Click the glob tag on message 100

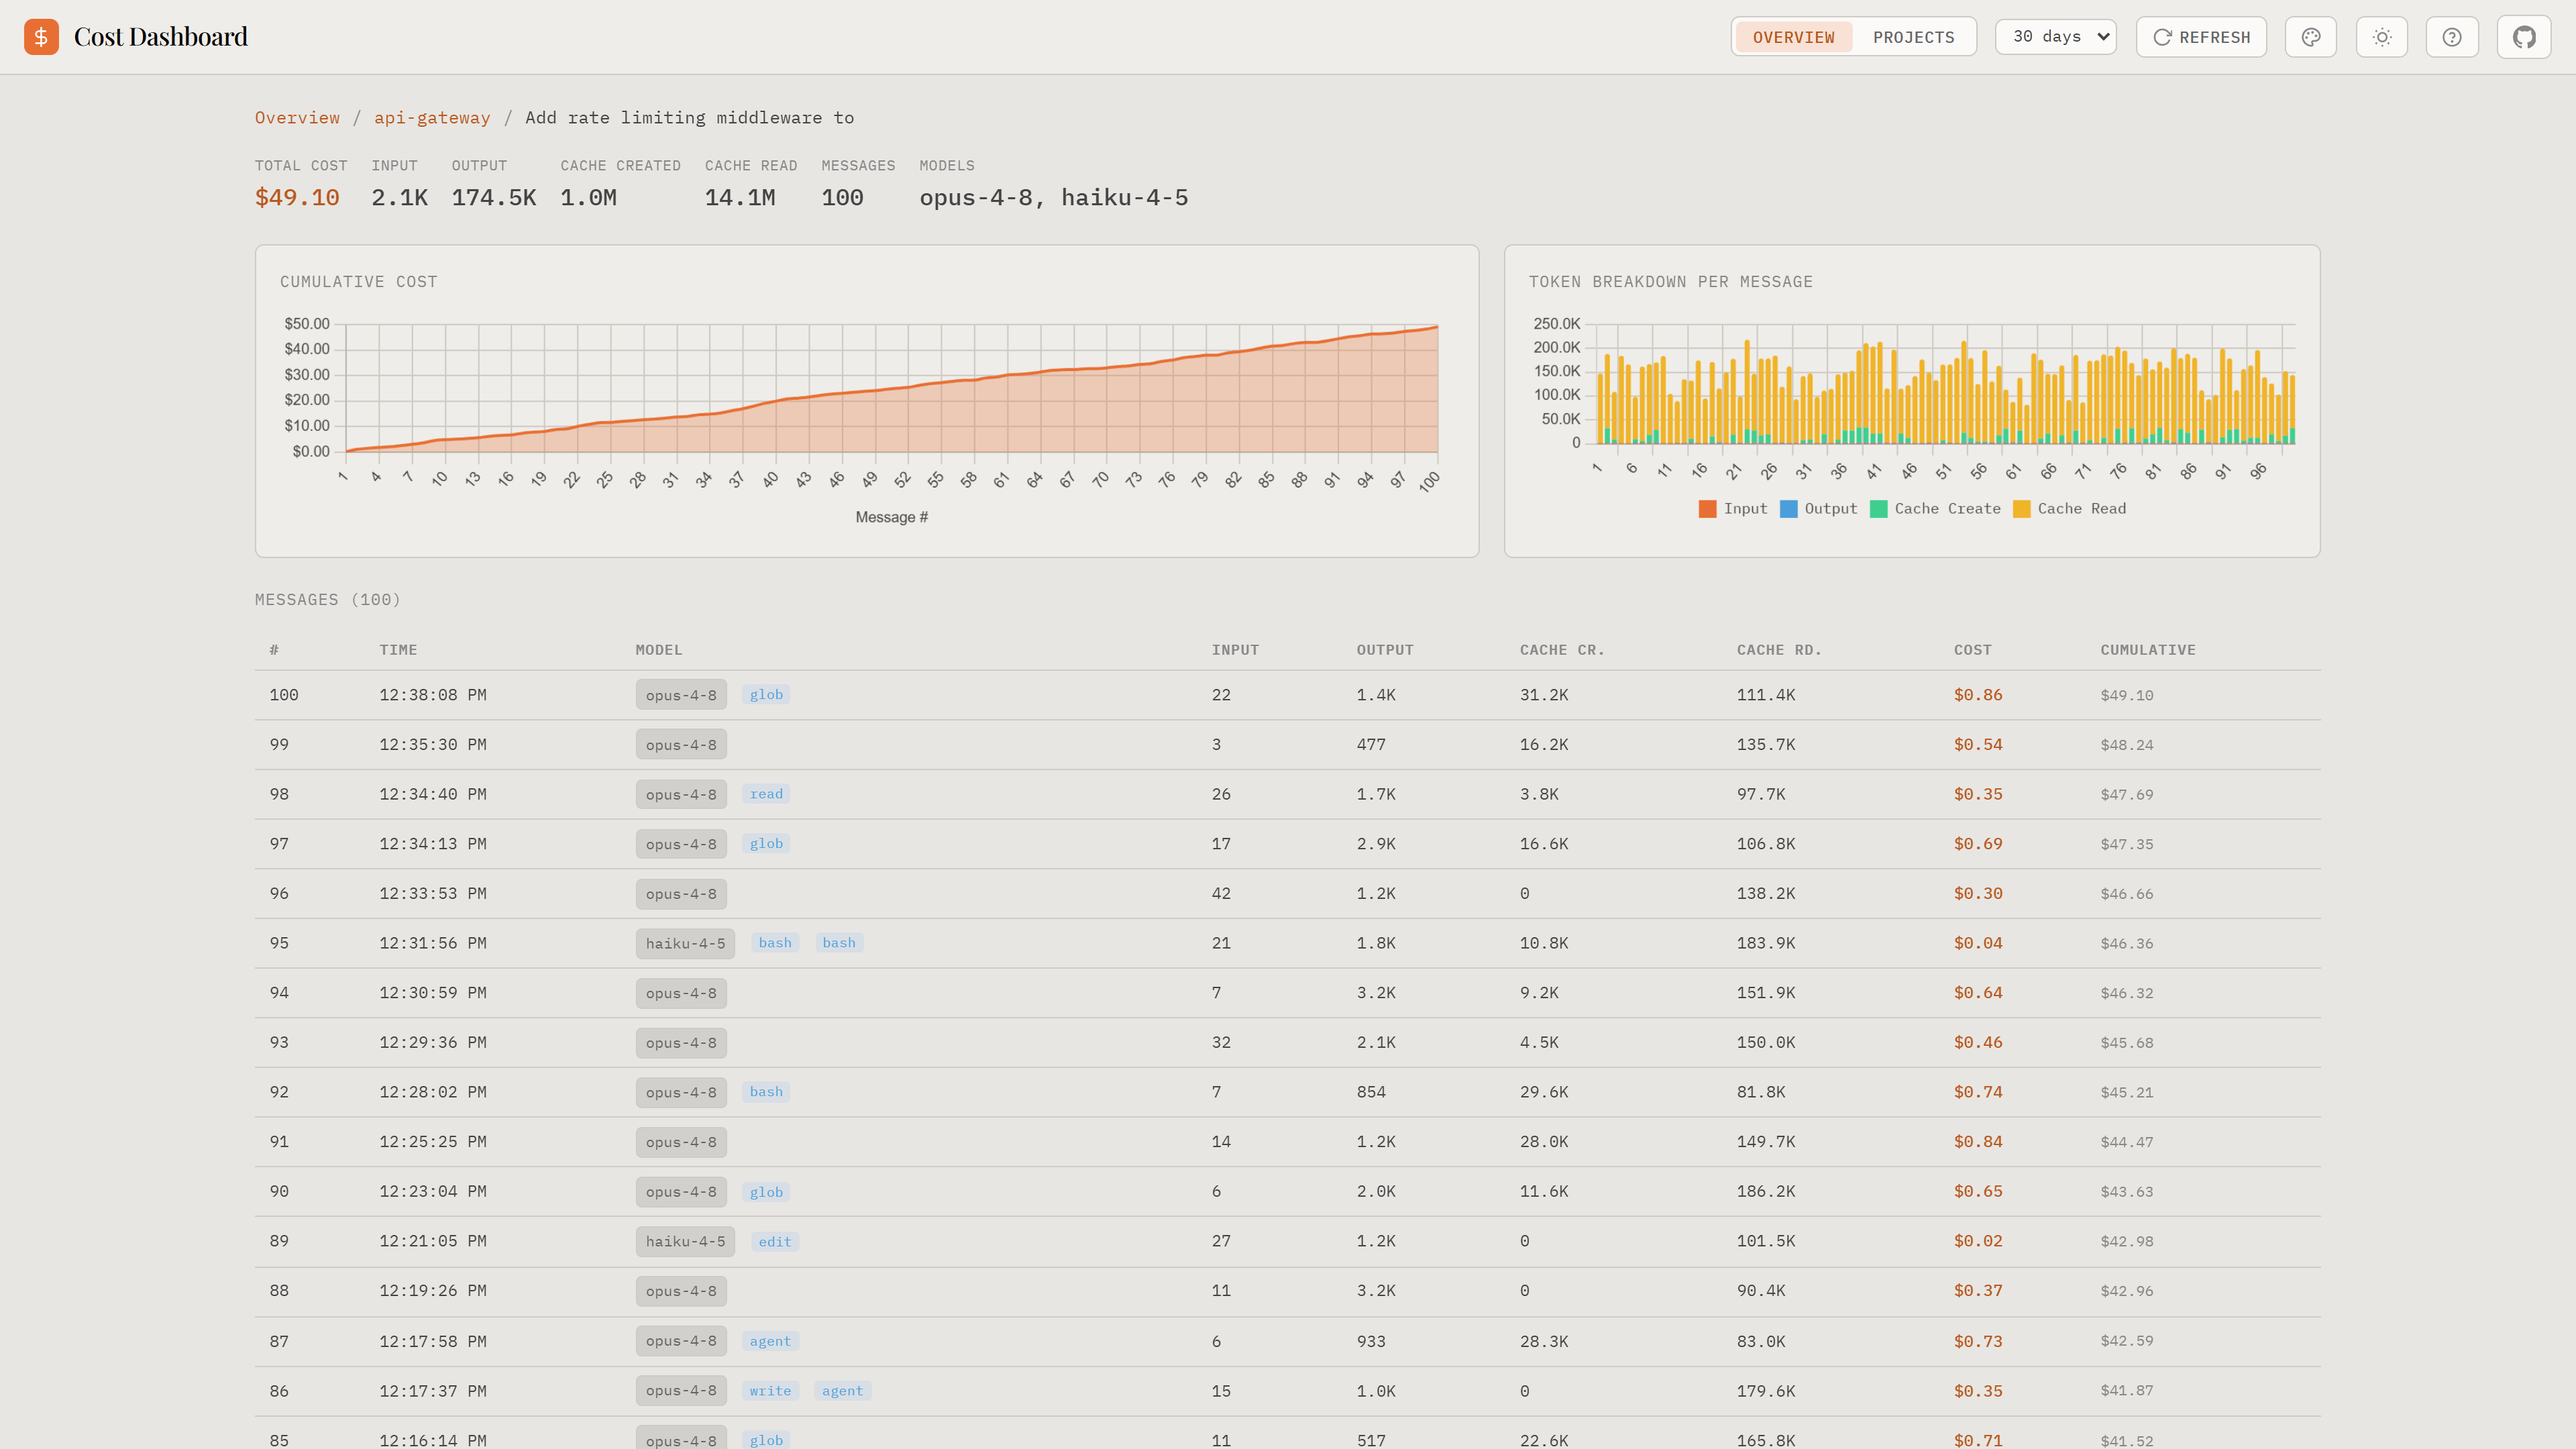766,695
